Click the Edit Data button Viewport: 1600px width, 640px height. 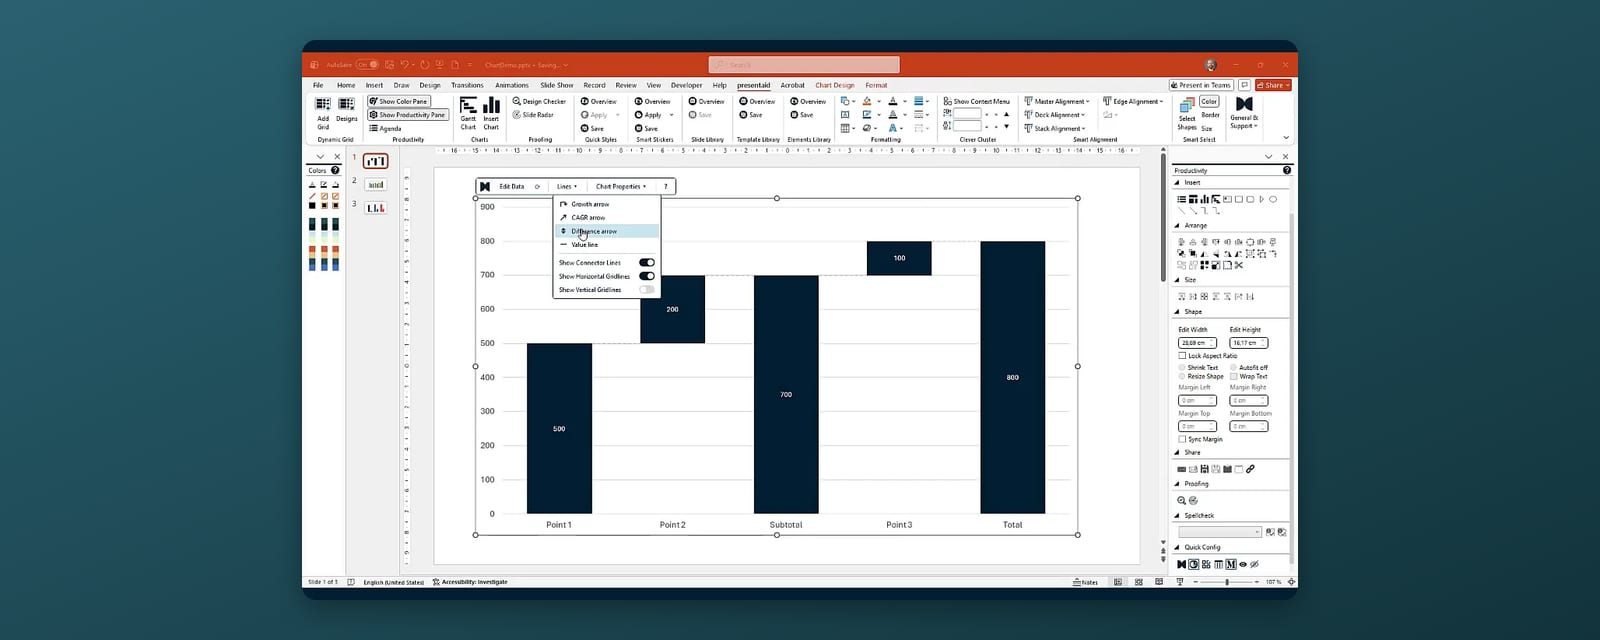coord(512,186)
